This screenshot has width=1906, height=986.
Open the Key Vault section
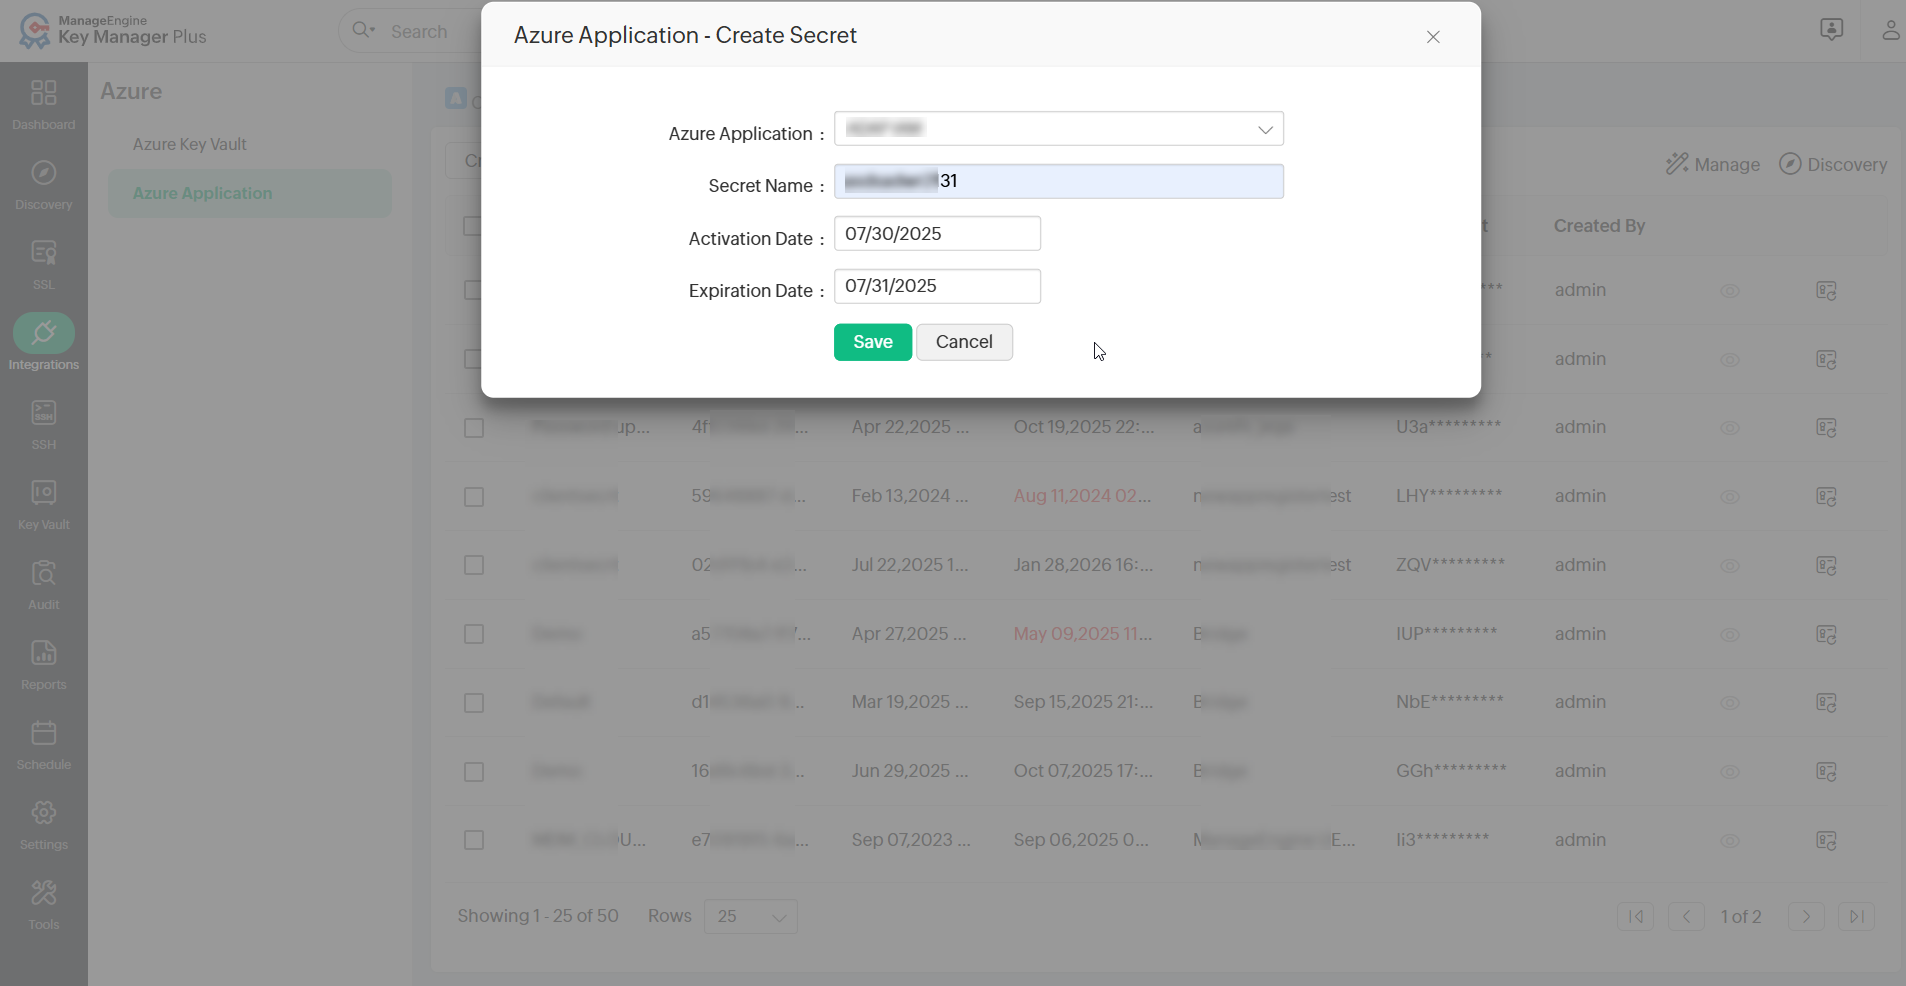point(43,503)
